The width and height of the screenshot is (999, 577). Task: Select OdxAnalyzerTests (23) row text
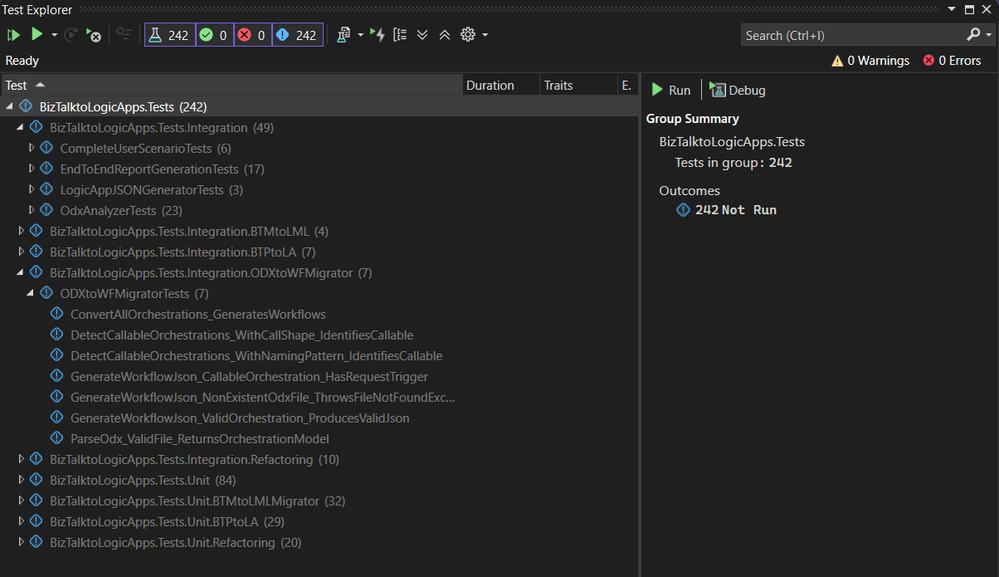(121, 211)
